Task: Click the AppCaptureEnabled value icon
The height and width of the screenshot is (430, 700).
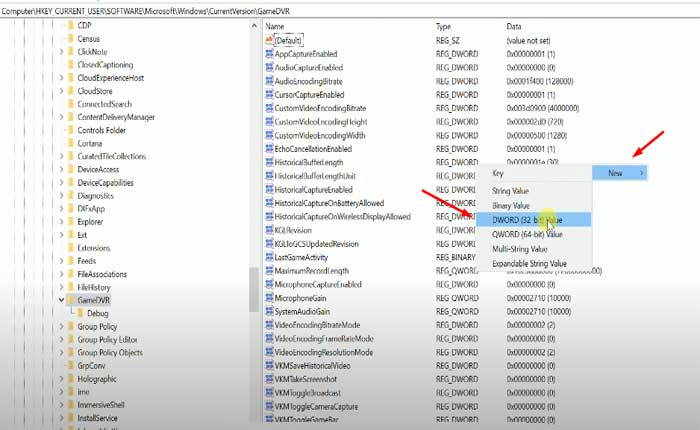Action: (x=269, y=54)
